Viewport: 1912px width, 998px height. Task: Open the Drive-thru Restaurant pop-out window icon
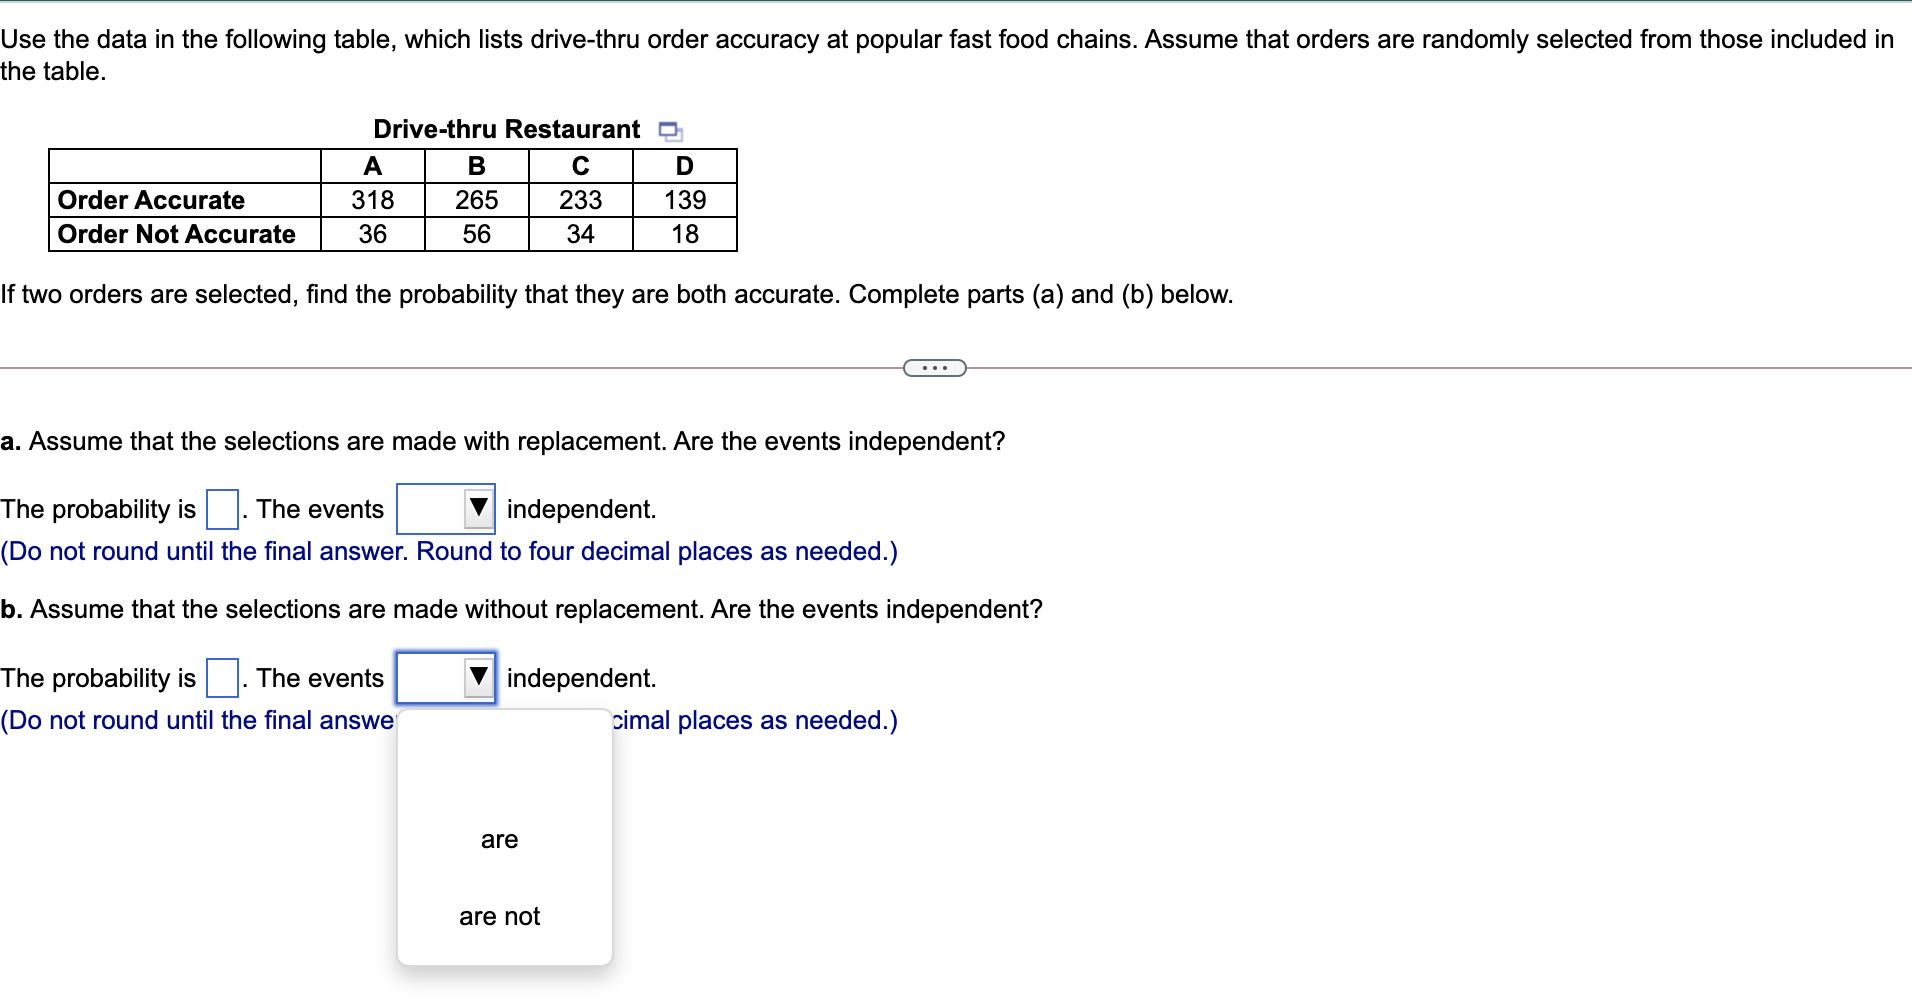(x=668, y=129)
